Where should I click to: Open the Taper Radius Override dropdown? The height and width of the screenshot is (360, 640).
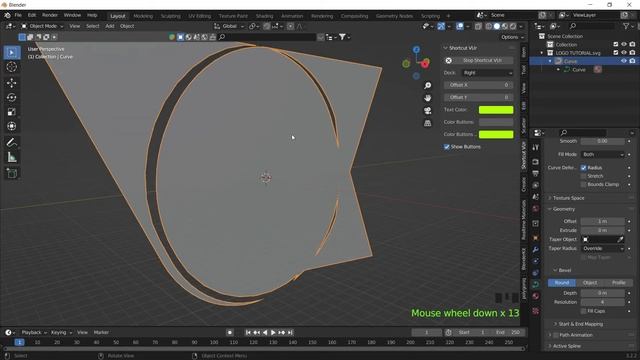pos(602,248)
